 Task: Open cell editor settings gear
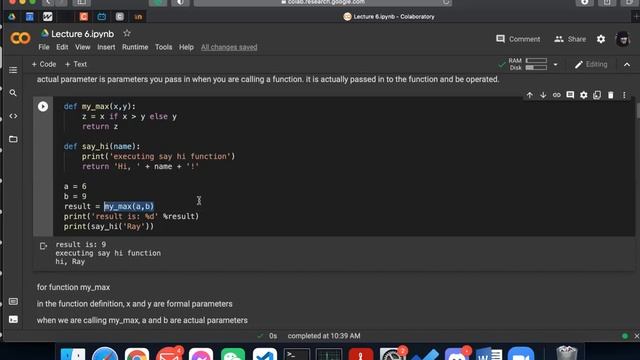pyautogui.click(x=584, y=95)
